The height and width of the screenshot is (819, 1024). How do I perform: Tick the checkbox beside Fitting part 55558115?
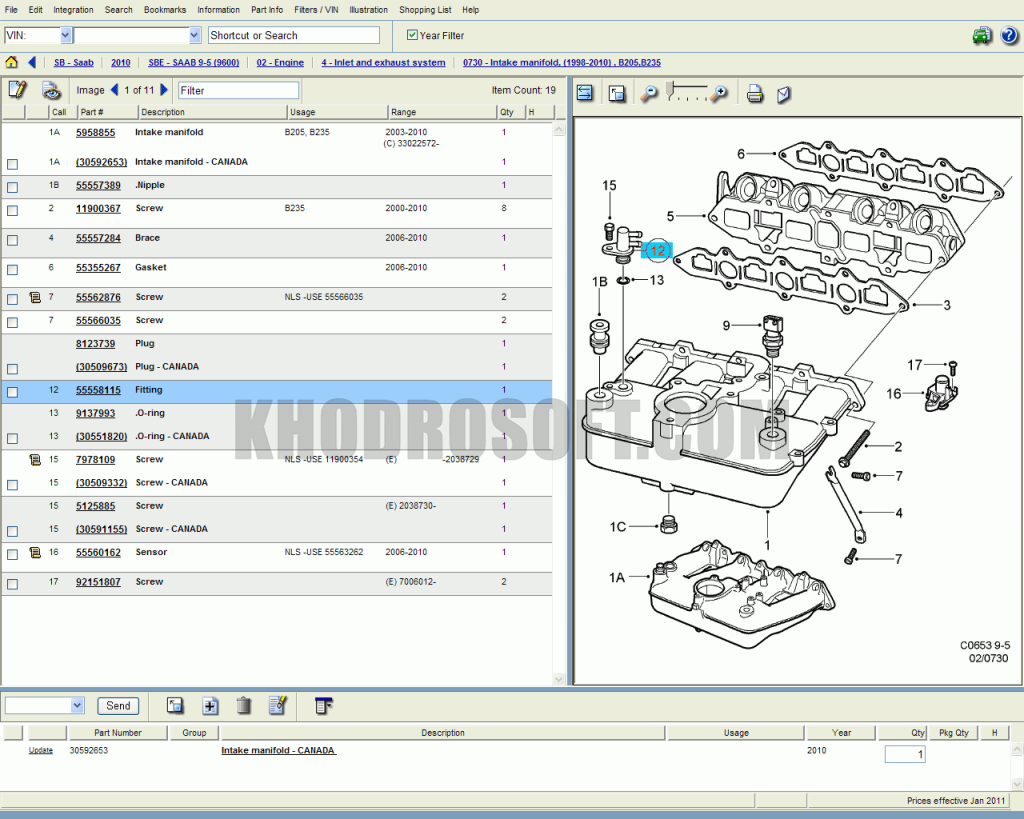click(x=12, y=392)
